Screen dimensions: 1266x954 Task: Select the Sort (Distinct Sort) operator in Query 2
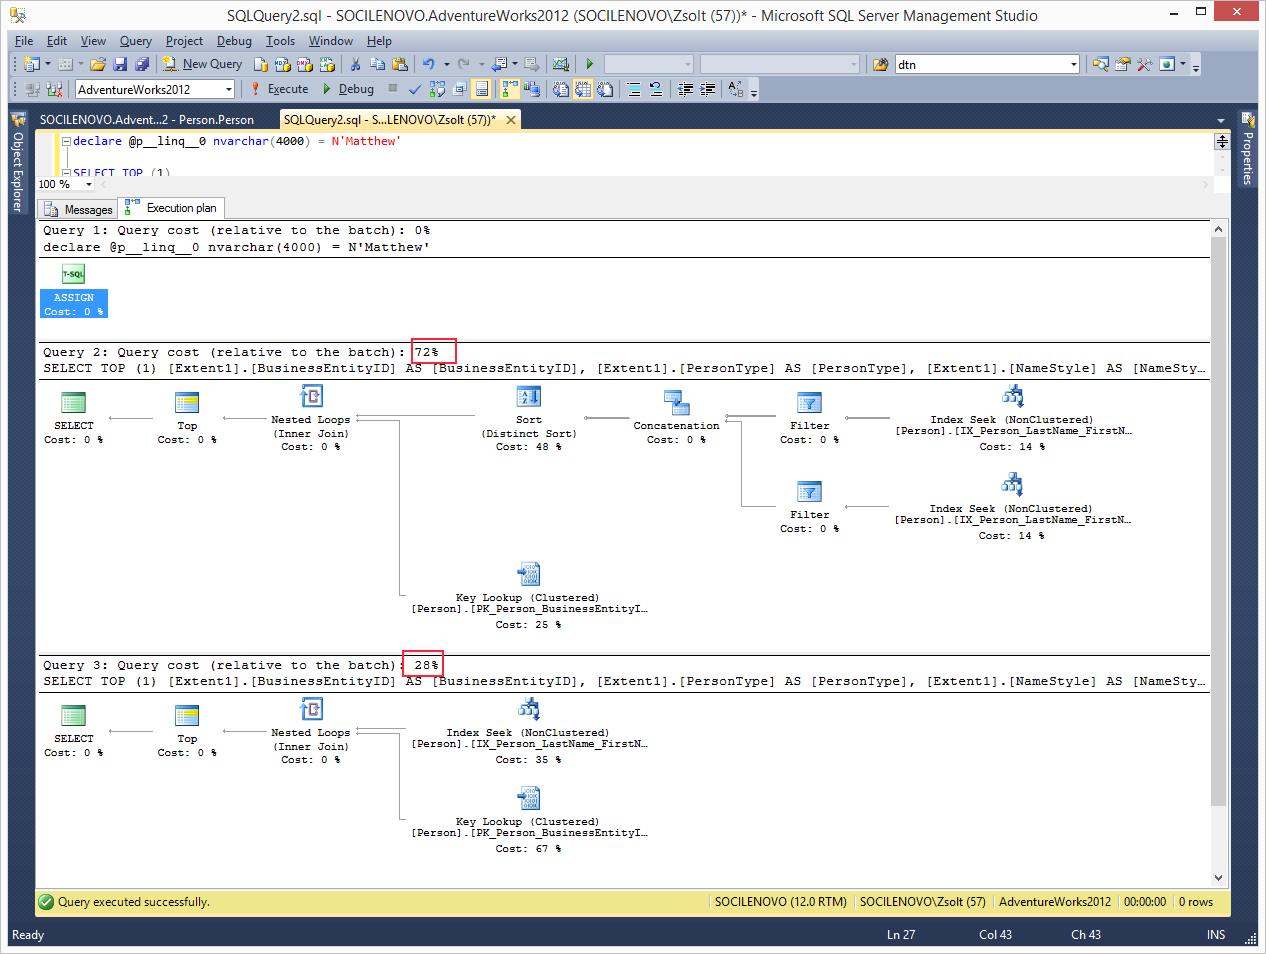tap(529, 419)
